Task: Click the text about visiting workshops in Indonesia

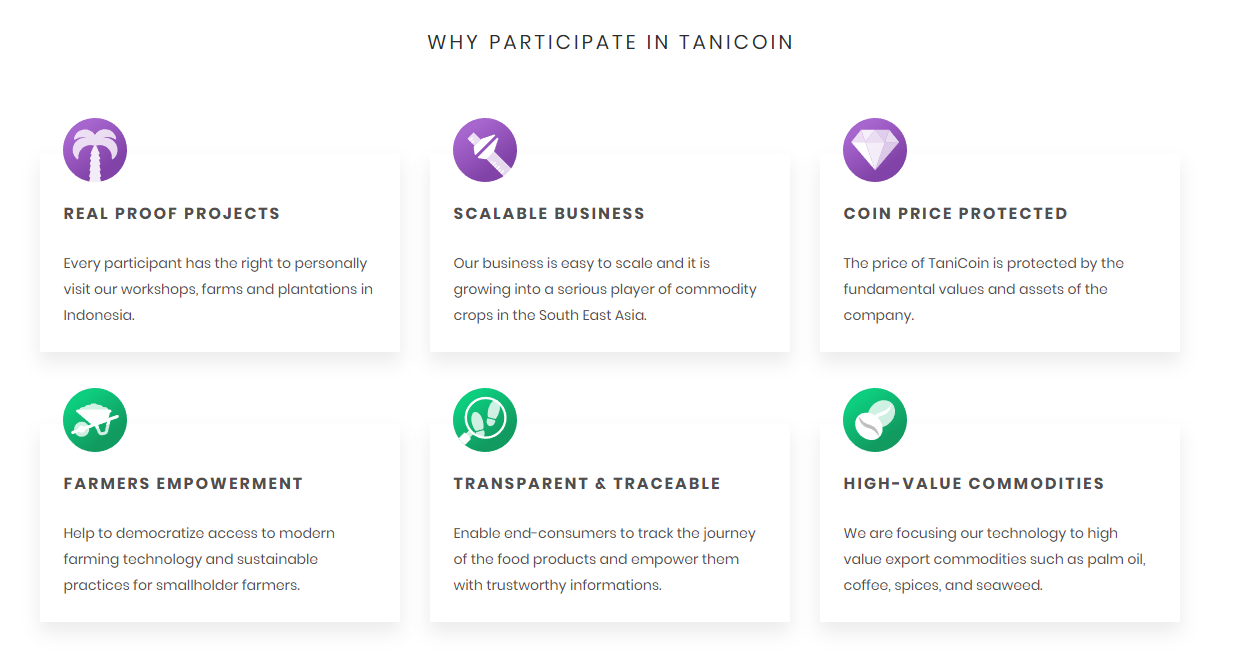Action: tap(218, 289)
